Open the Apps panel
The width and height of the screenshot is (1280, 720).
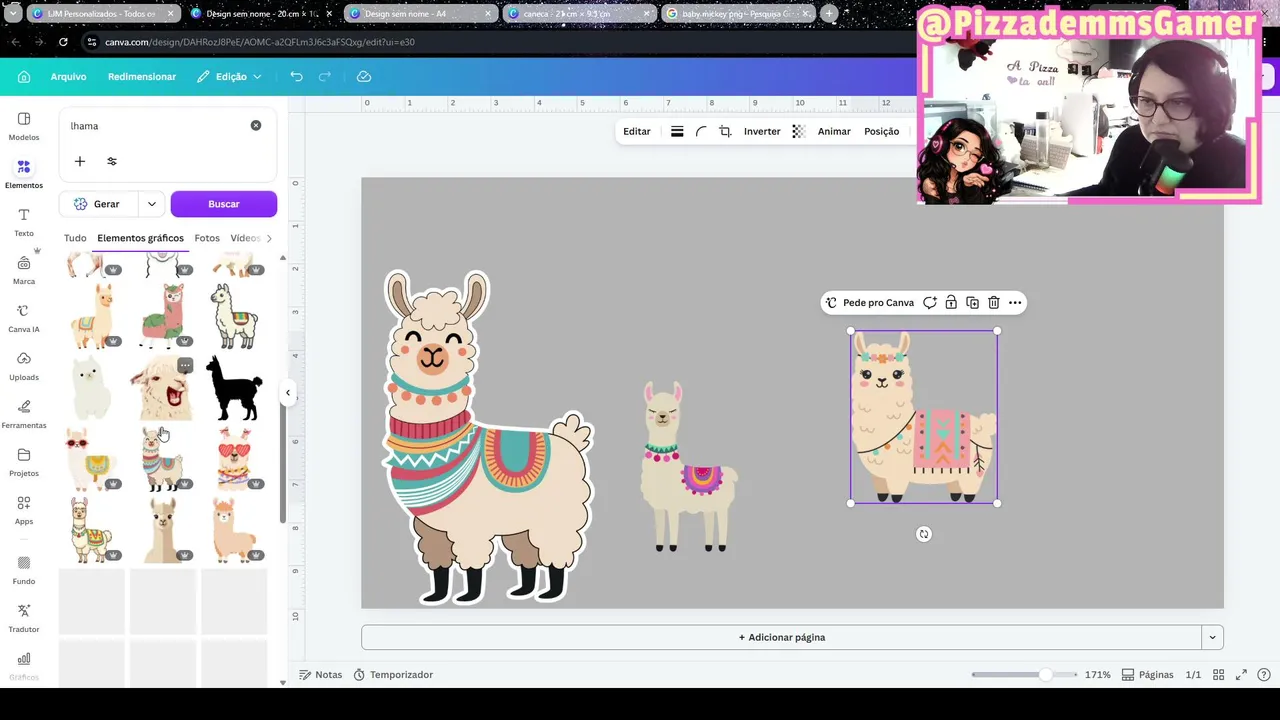[x=24, y=510]
